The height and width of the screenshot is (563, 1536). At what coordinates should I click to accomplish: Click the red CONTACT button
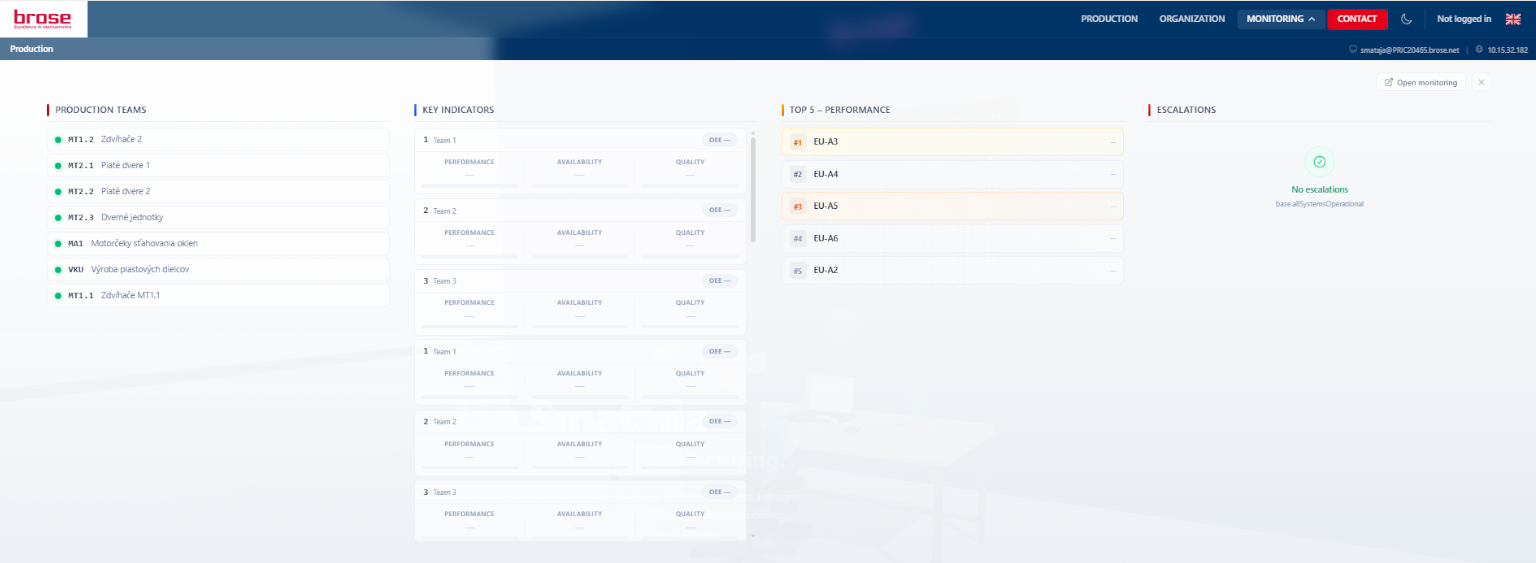[x=1357, y=19]
